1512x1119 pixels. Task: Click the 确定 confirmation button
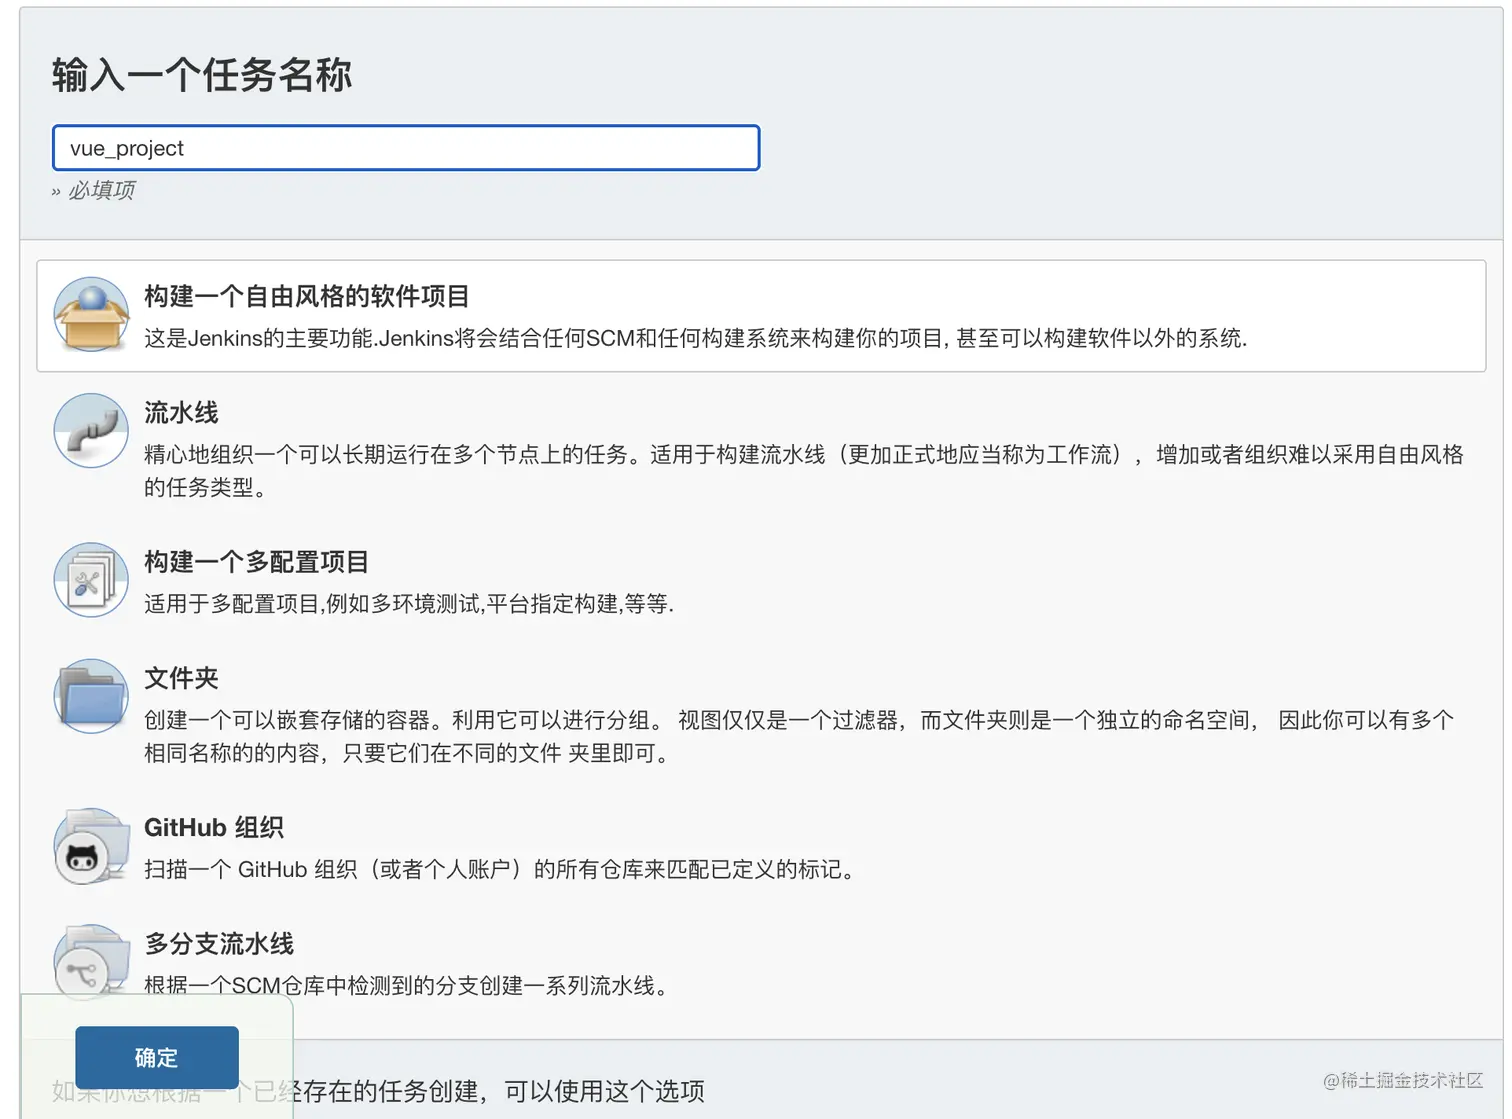(x=156, y=1057)
